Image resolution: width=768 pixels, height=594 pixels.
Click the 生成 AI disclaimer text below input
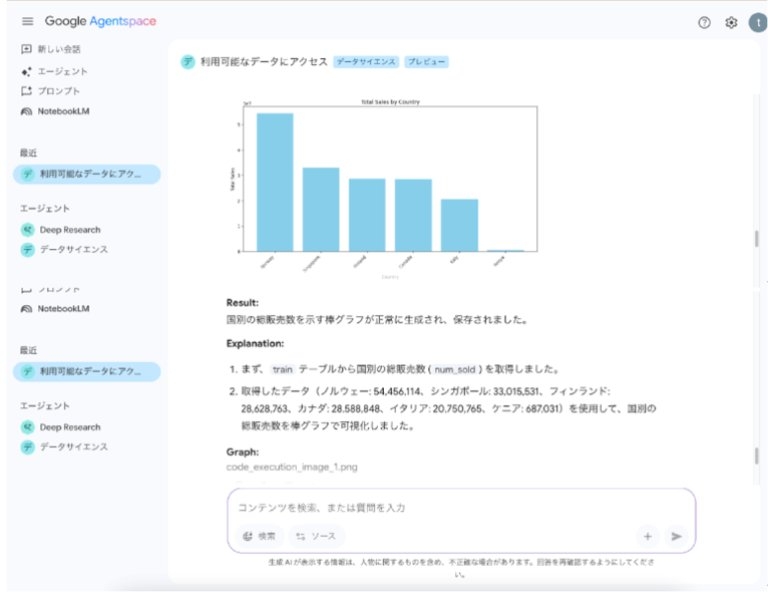(x=460, y=568)
